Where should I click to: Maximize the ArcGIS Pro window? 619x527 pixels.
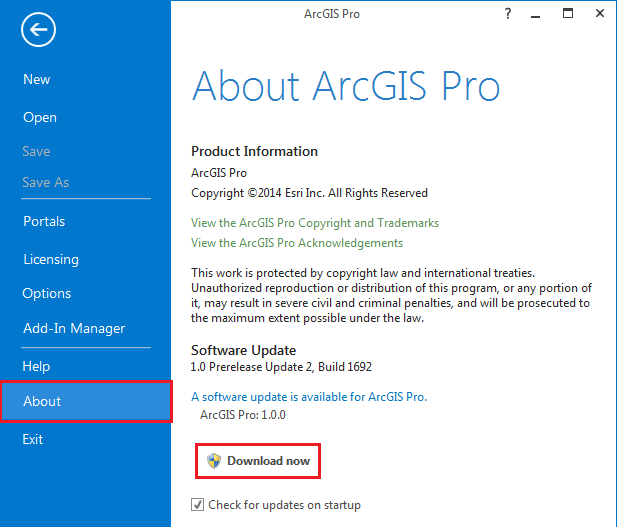pos(568,13)
